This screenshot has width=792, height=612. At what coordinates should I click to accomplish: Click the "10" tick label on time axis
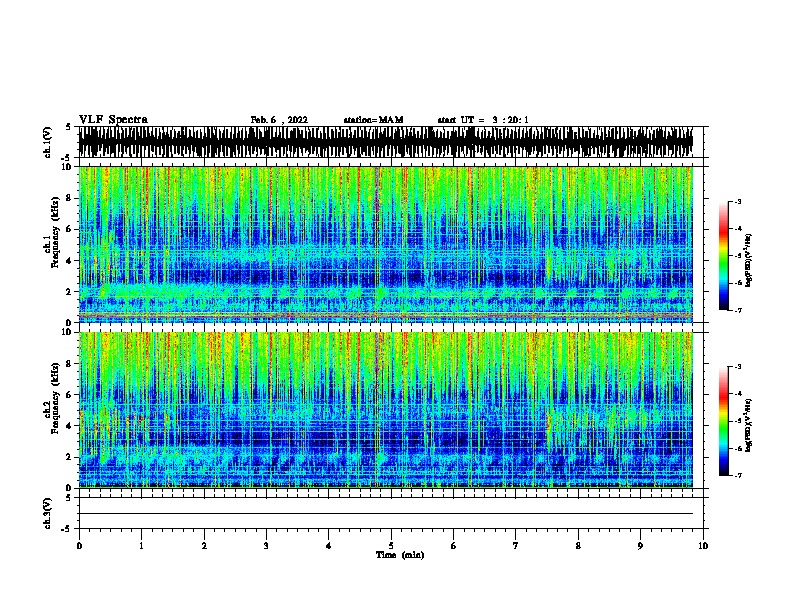tap(703, 546)
